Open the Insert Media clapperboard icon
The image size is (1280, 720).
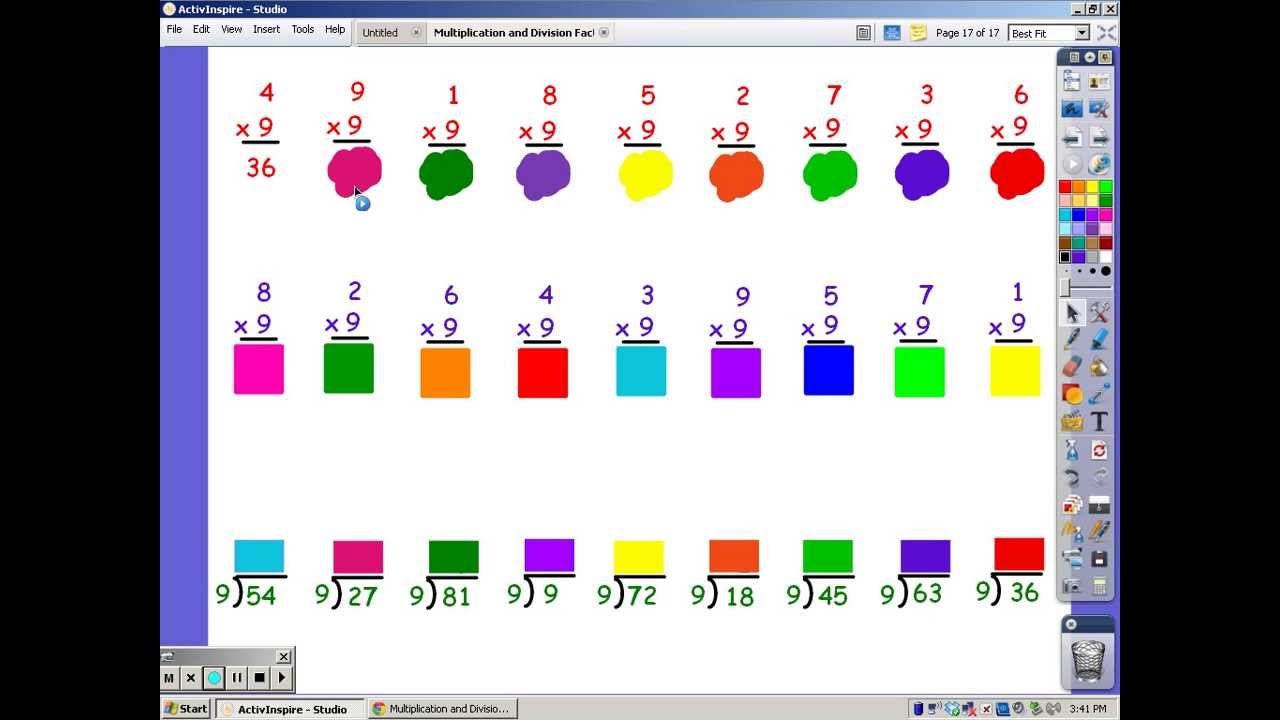coord(1072,421)
